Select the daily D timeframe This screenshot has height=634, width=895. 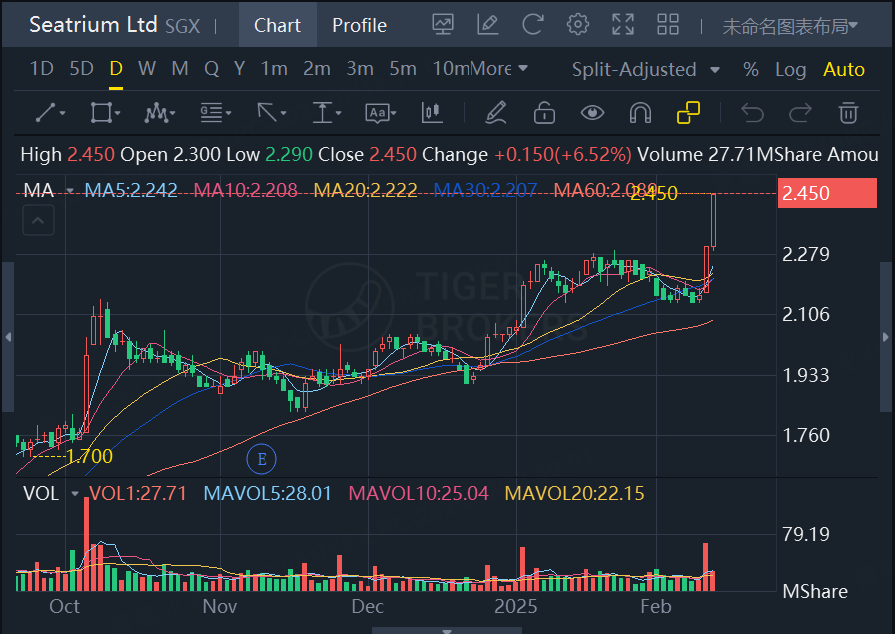click(x=116, y=68)
